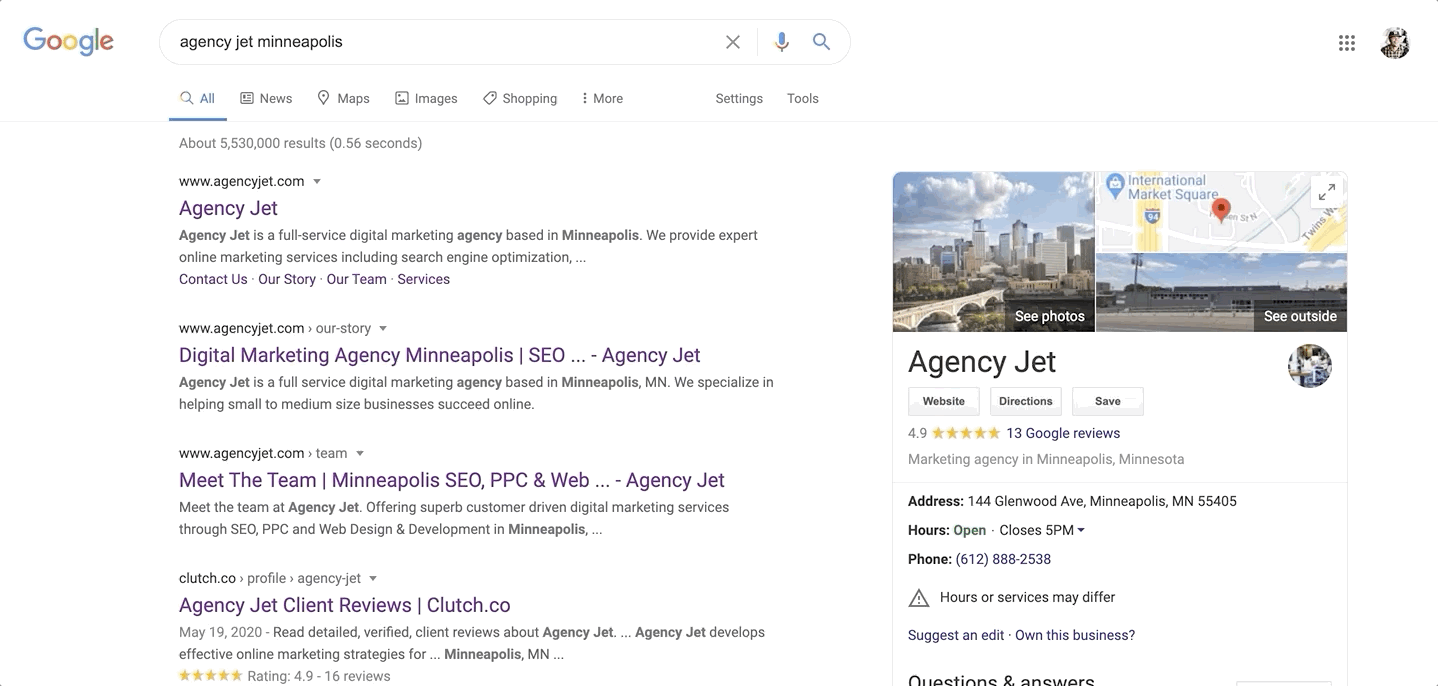
Task: Expand the map with fullscreen icon
Action: coord(1327,192)
